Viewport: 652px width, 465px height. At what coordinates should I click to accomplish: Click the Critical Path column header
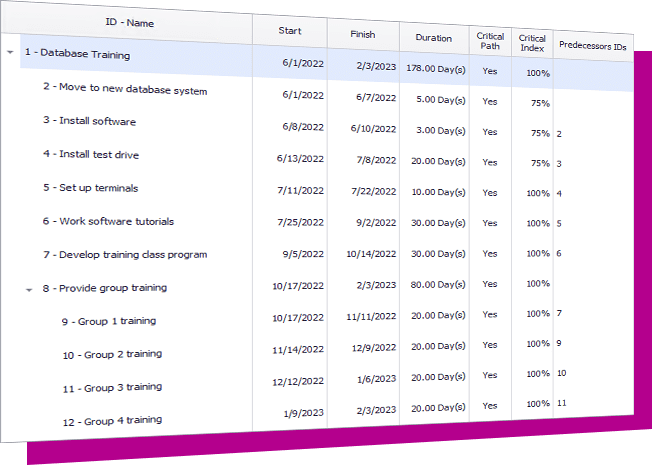[x=490, y=41]
